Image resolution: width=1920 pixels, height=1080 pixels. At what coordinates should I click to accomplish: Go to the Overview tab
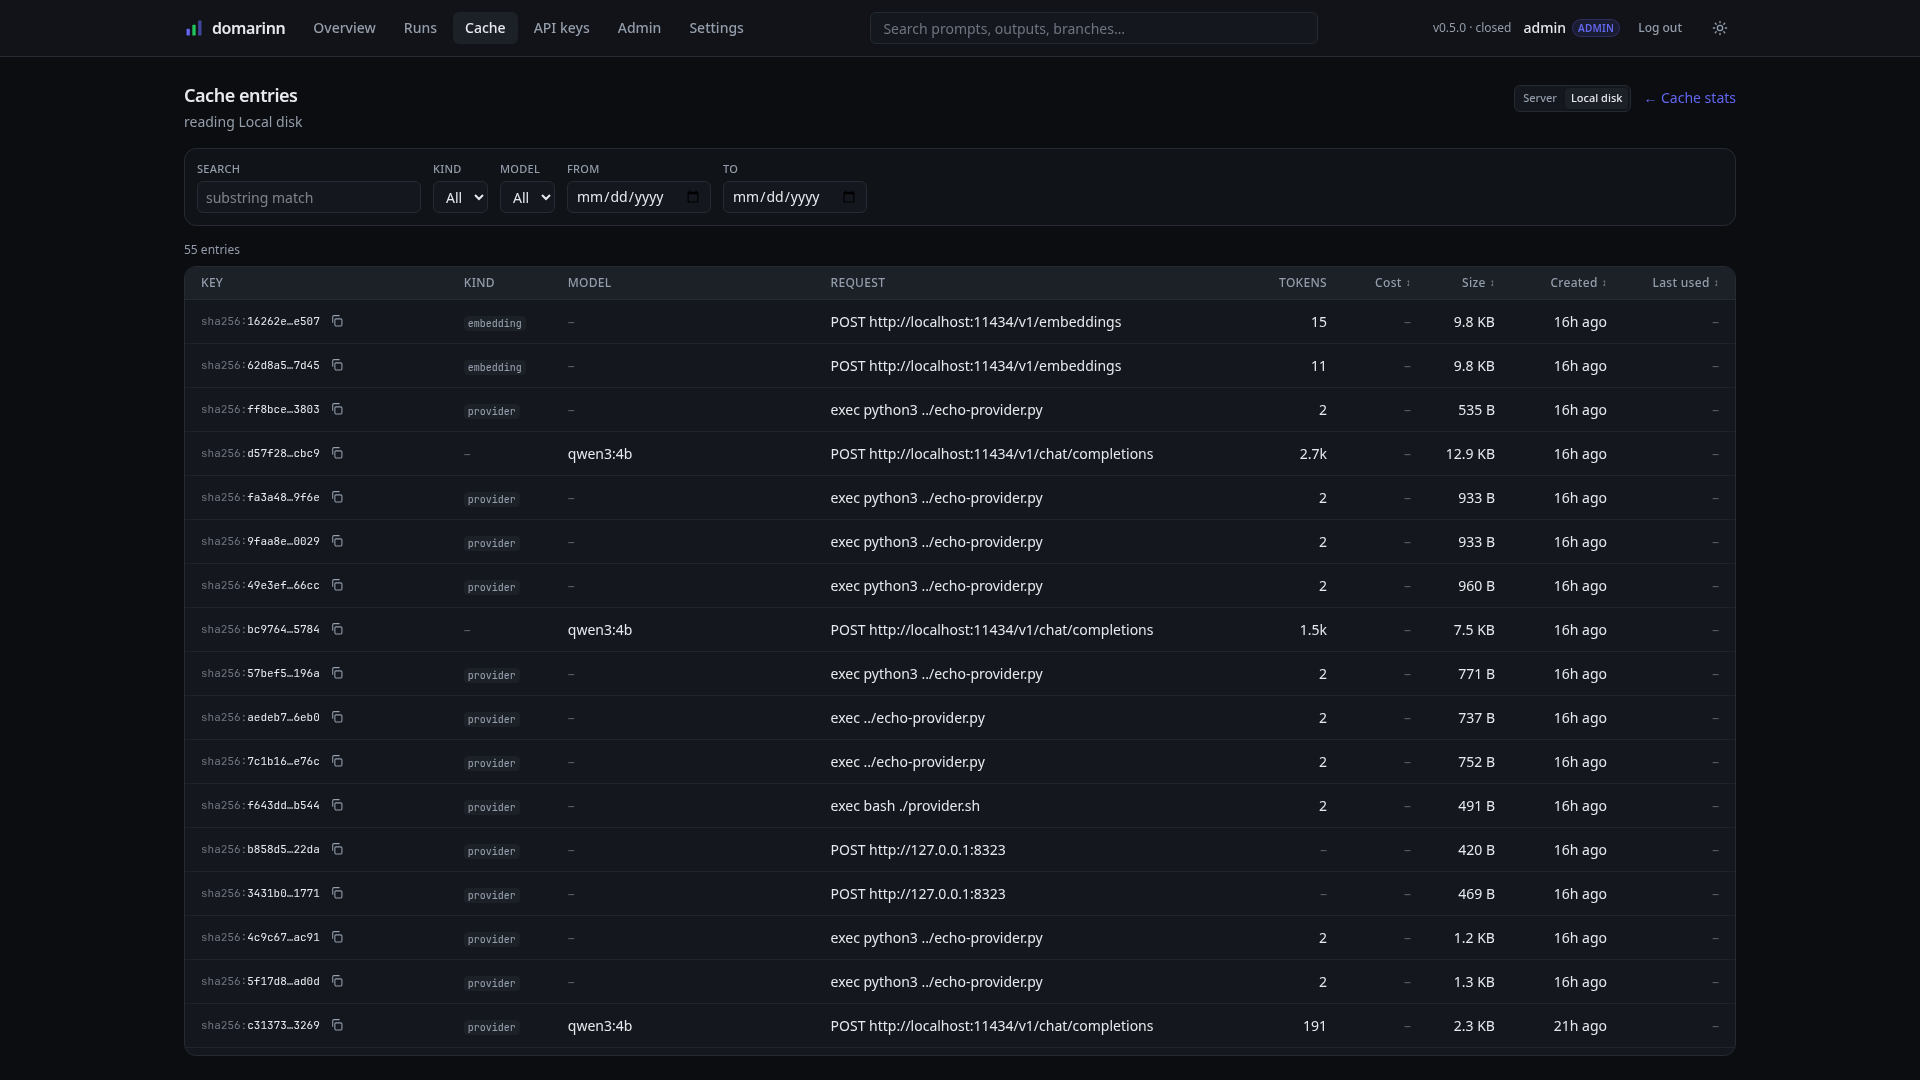pyautogui.click(x=344, y=28)
